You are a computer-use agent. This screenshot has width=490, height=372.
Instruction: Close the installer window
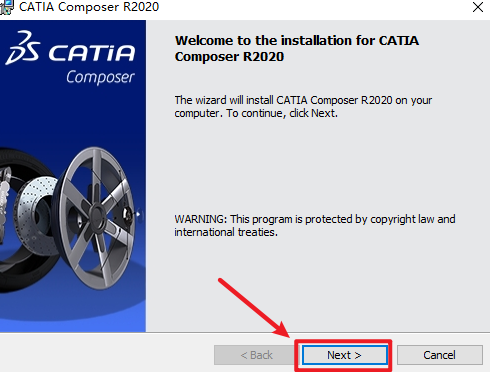pyautogui.click(x=478, y=7)
